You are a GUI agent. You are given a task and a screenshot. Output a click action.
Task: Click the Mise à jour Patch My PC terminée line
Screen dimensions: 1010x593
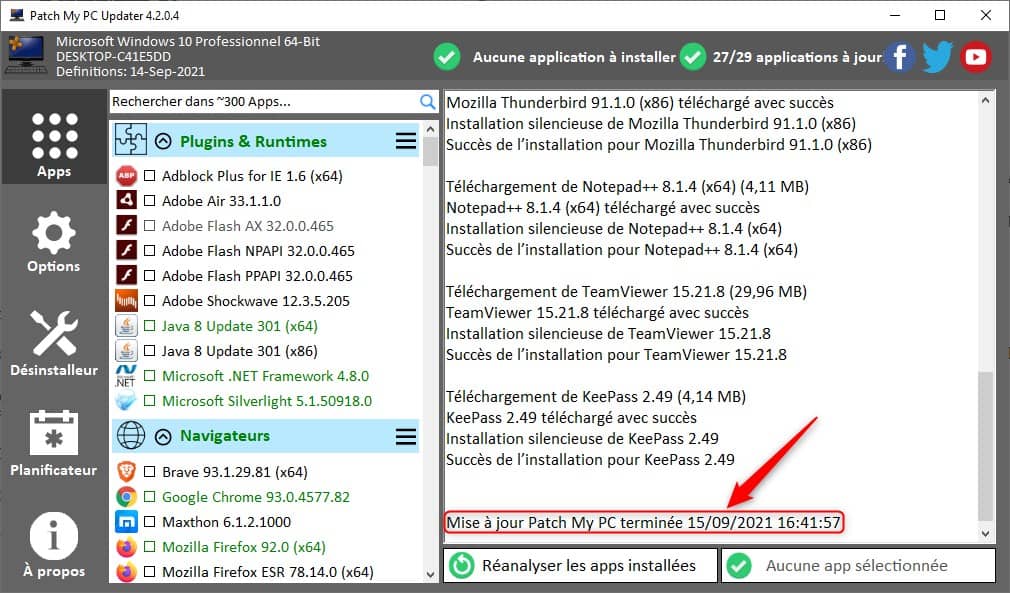point(643,522)
